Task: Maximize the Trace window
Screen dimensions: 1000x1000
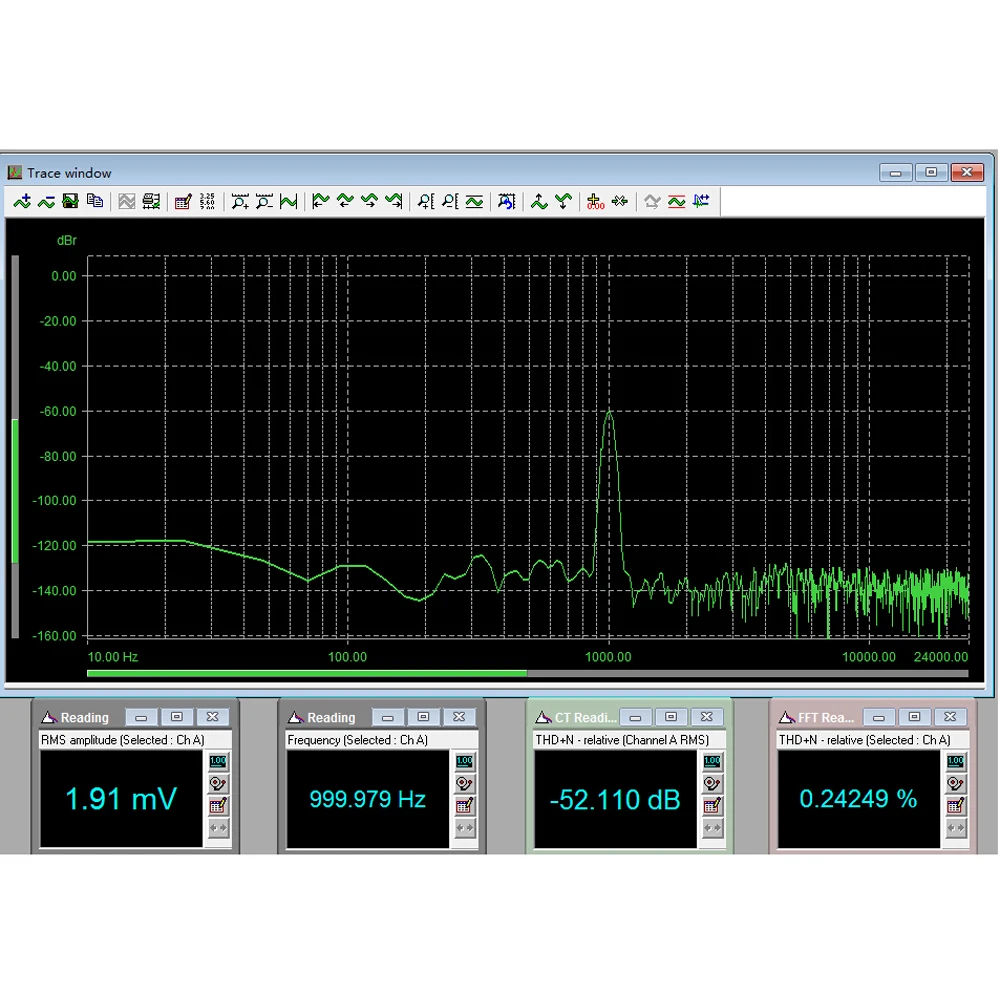Action: tap(931, 172)
